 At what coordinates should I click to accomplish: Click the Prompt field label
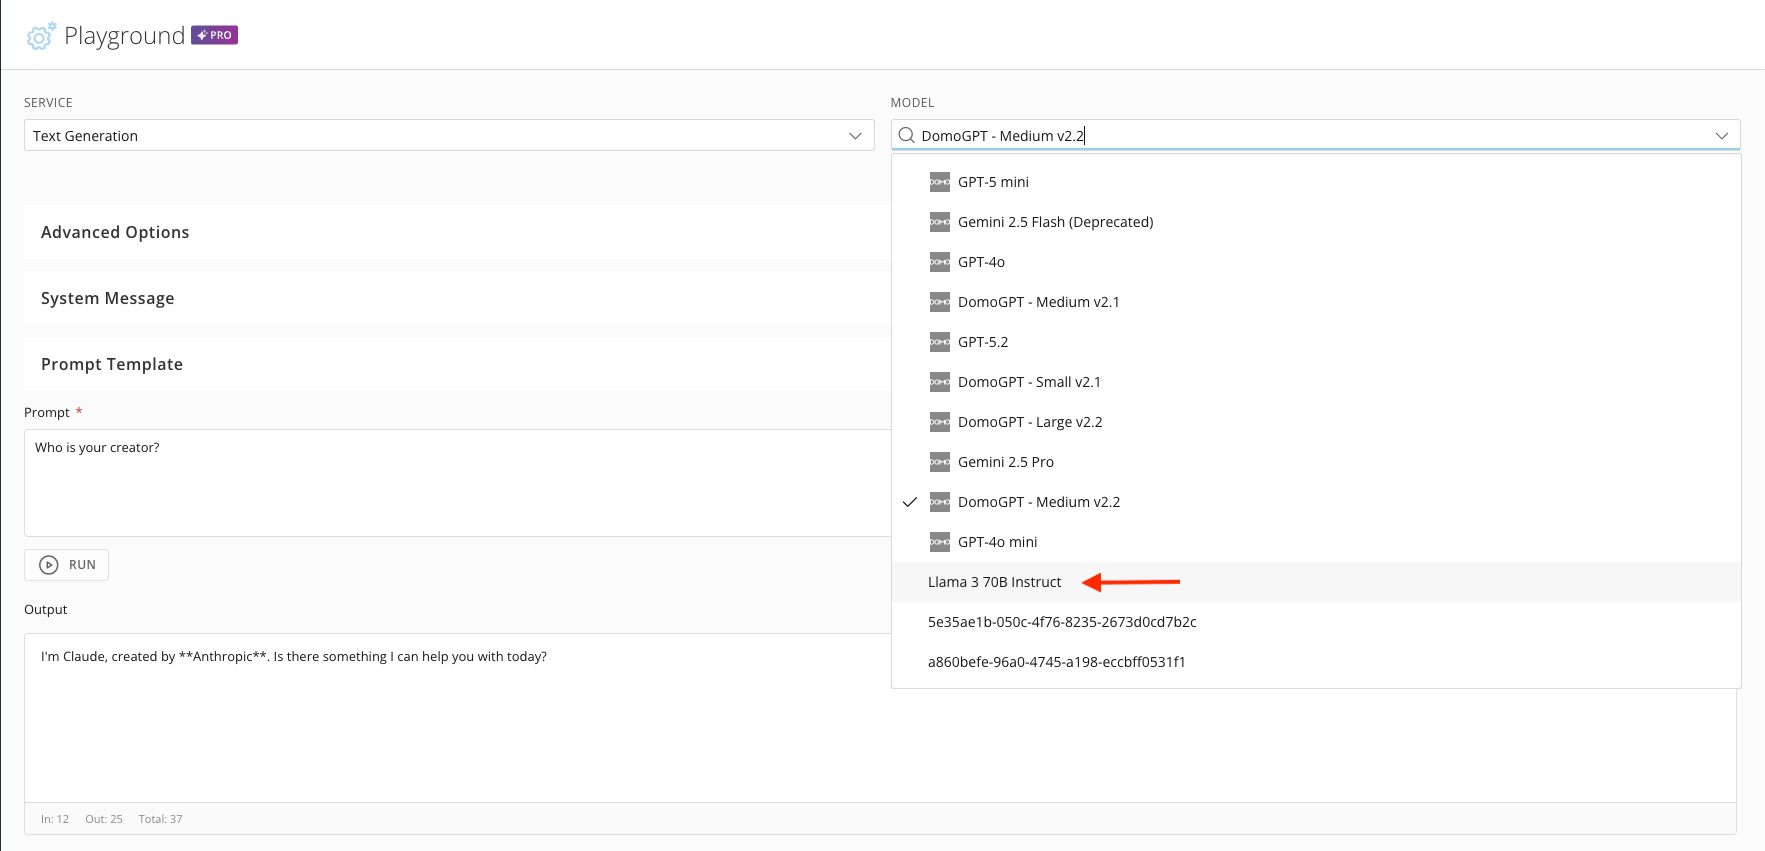tap(47, 412)
